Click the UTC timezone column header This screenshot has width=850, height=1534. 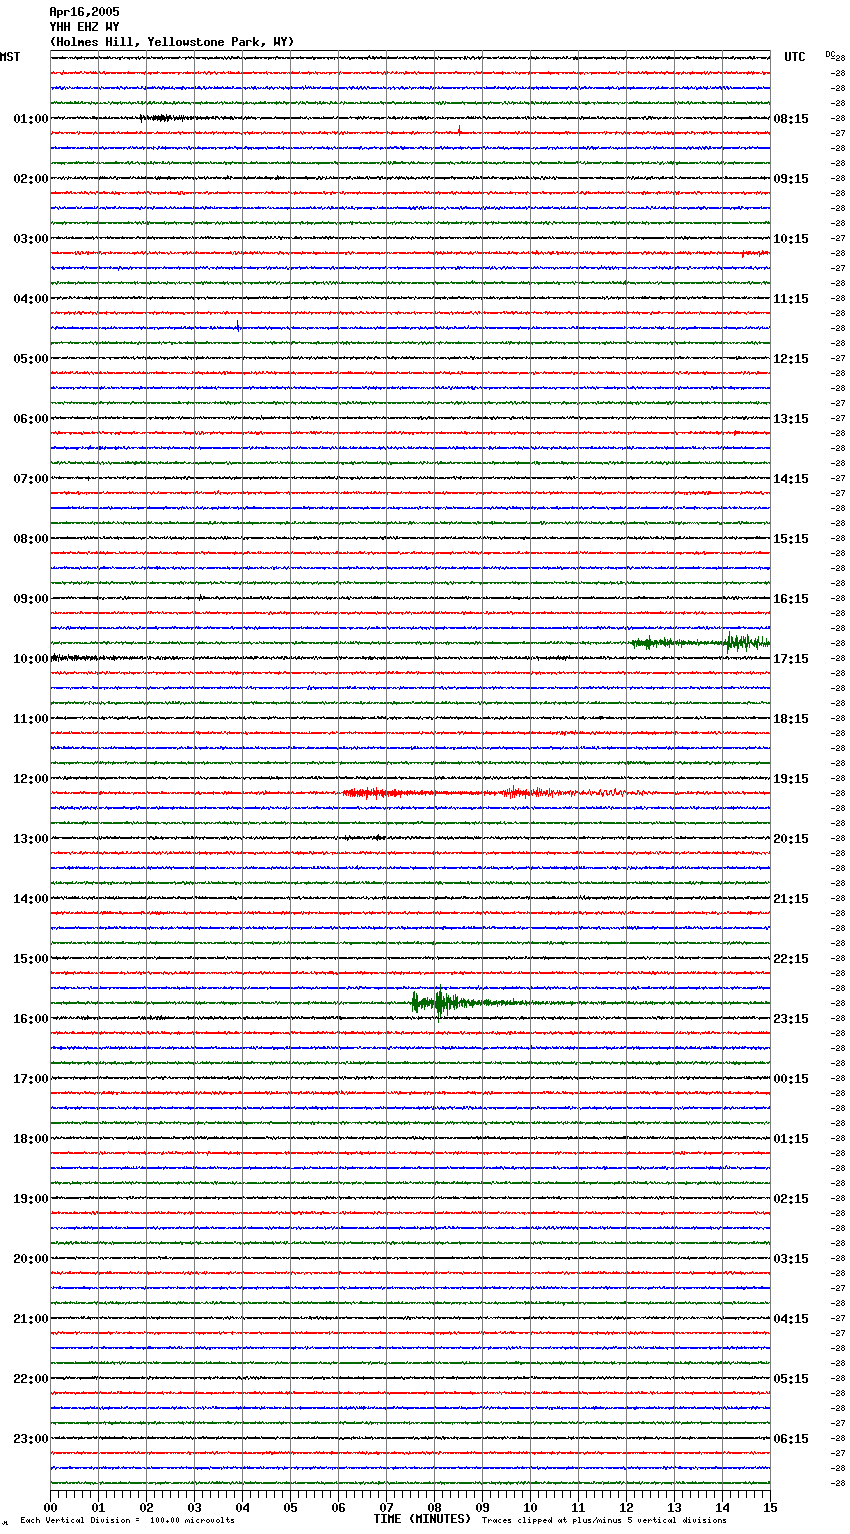pos(794,57)
